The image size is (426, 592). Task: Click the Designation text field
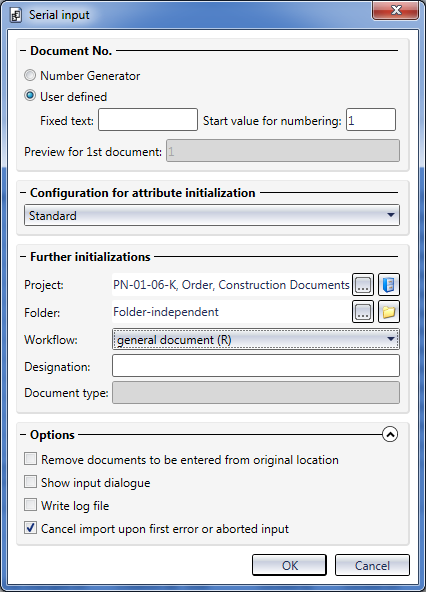coord(256,365)
